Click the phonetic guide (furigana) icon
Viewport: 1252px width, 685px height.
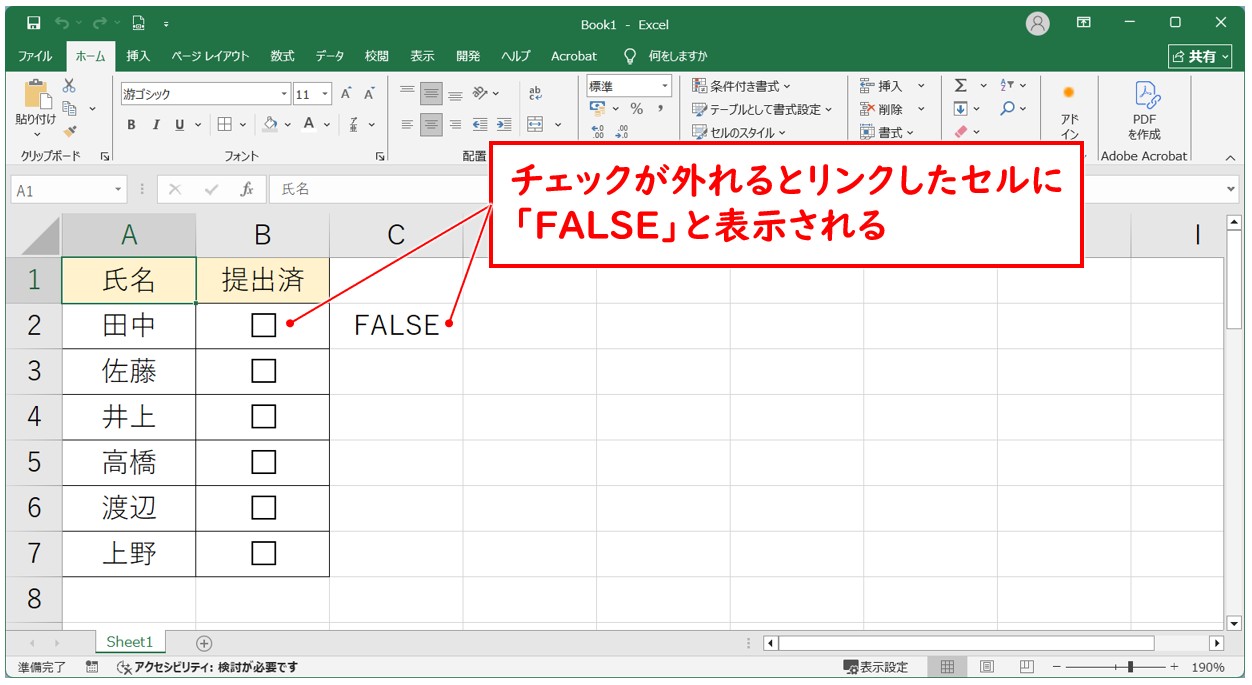(355, 125)
